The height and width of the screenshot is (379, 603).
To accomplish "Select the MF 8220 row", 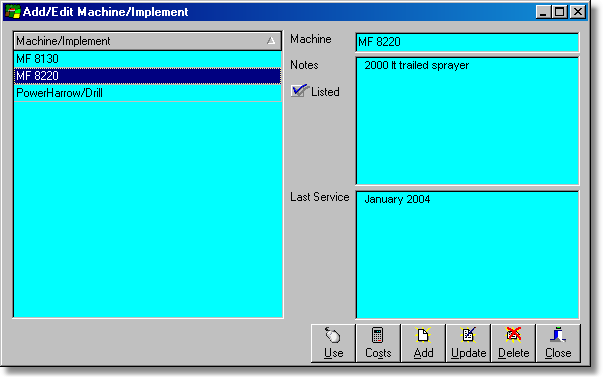I will (x=147, y=76).
